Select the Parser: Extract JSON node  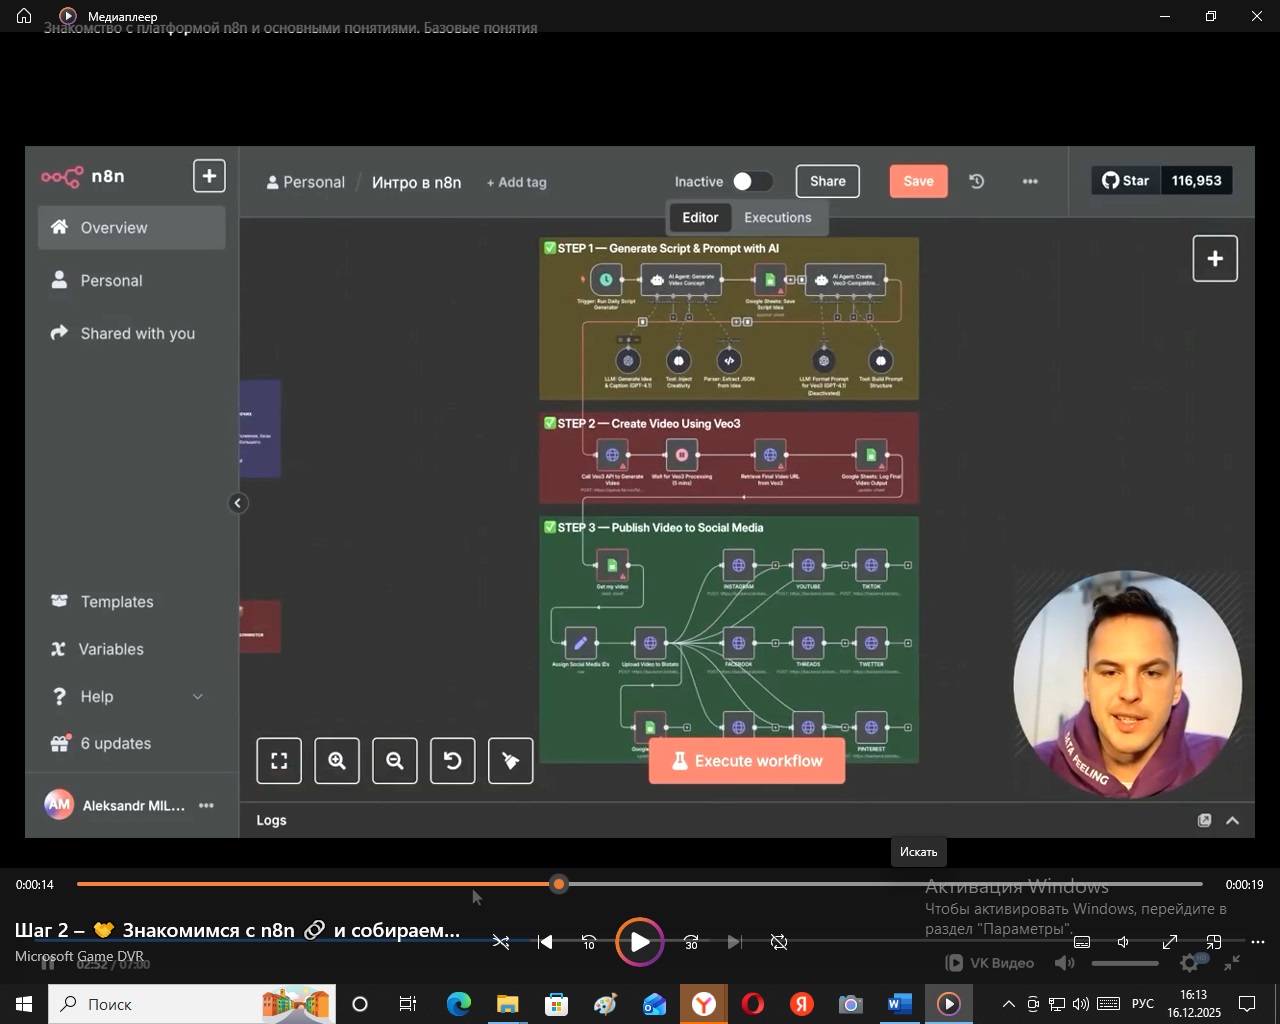[729, 361]
